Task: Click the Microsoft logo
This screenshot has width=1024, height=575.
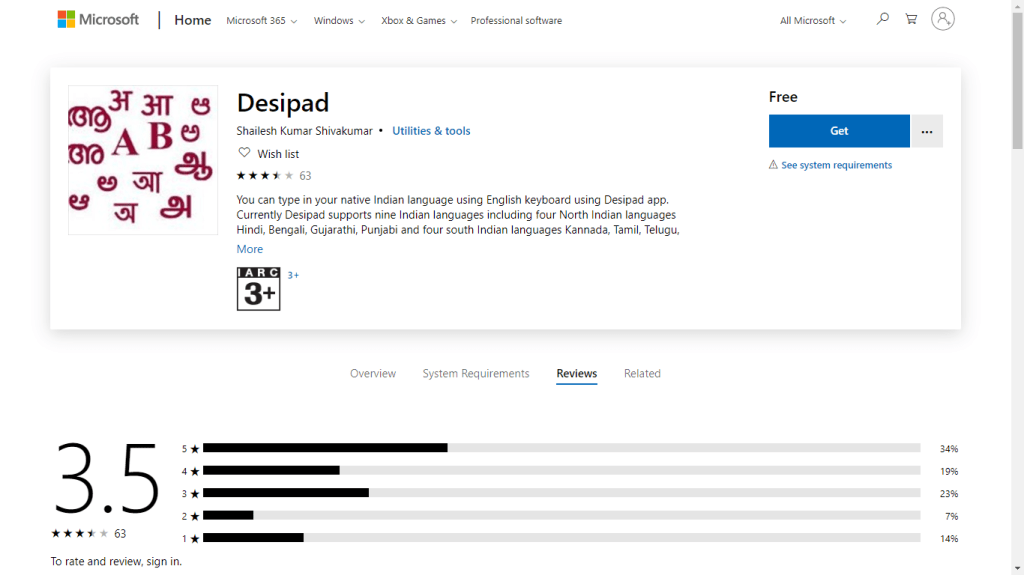Action: 98,20
